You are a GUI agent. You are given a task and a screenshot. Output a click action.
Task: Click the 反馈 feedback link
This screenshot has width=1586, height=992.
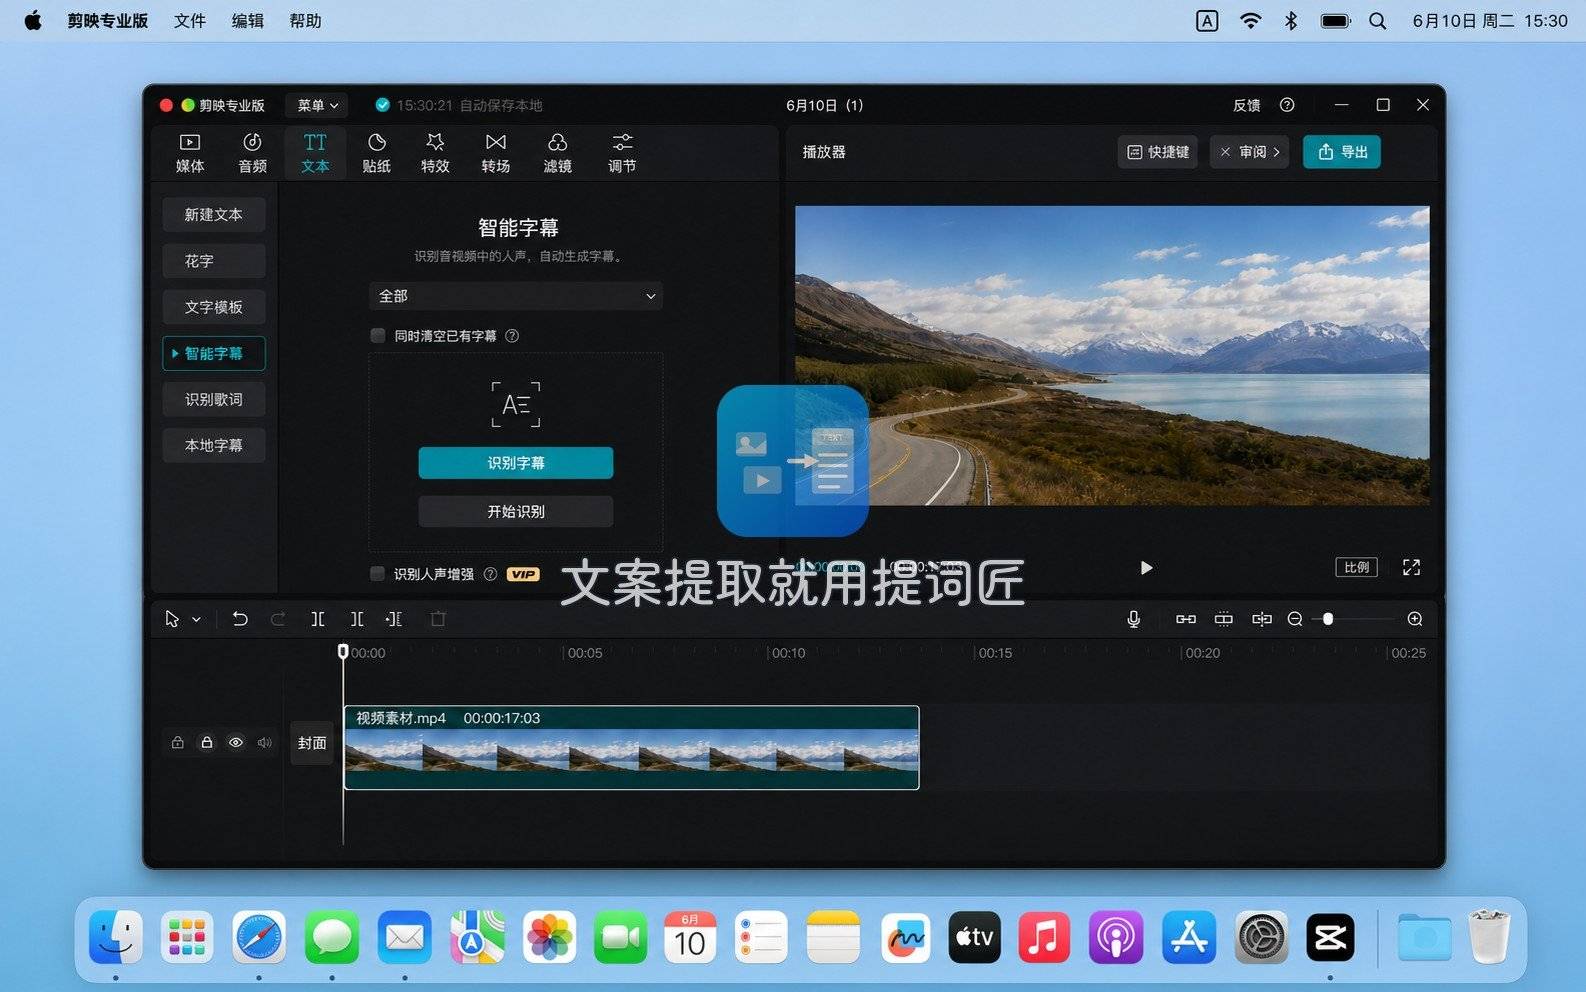click(x=1246, y=105)
